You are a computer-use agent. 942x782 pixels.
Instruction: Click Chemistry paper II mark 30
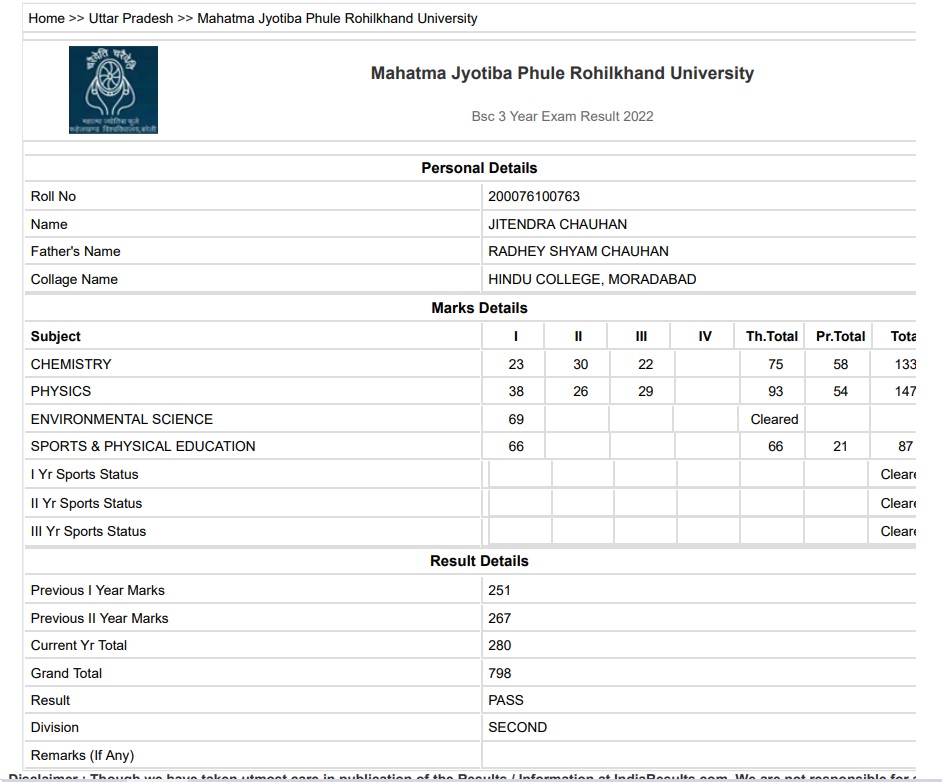click(581, 365)
